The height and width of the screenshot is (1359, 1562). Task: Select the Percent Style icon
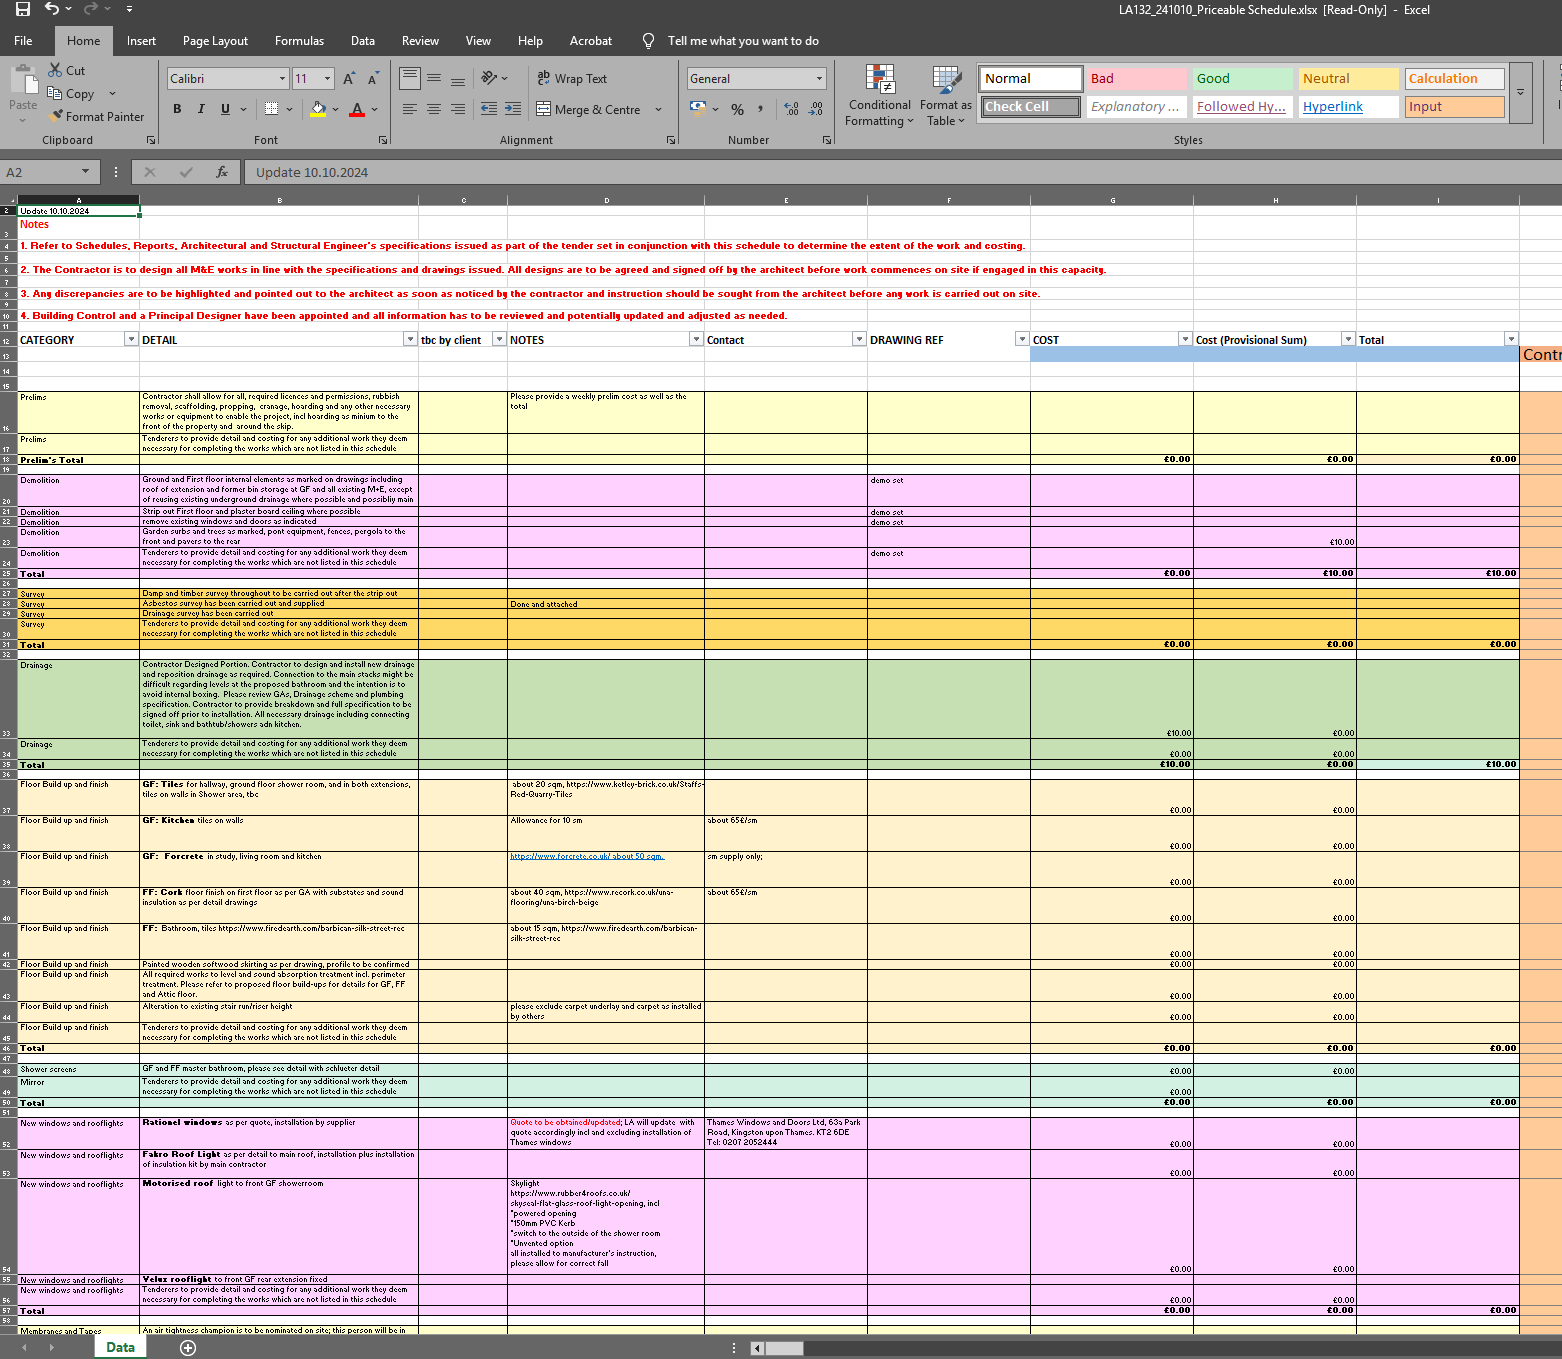737,110
